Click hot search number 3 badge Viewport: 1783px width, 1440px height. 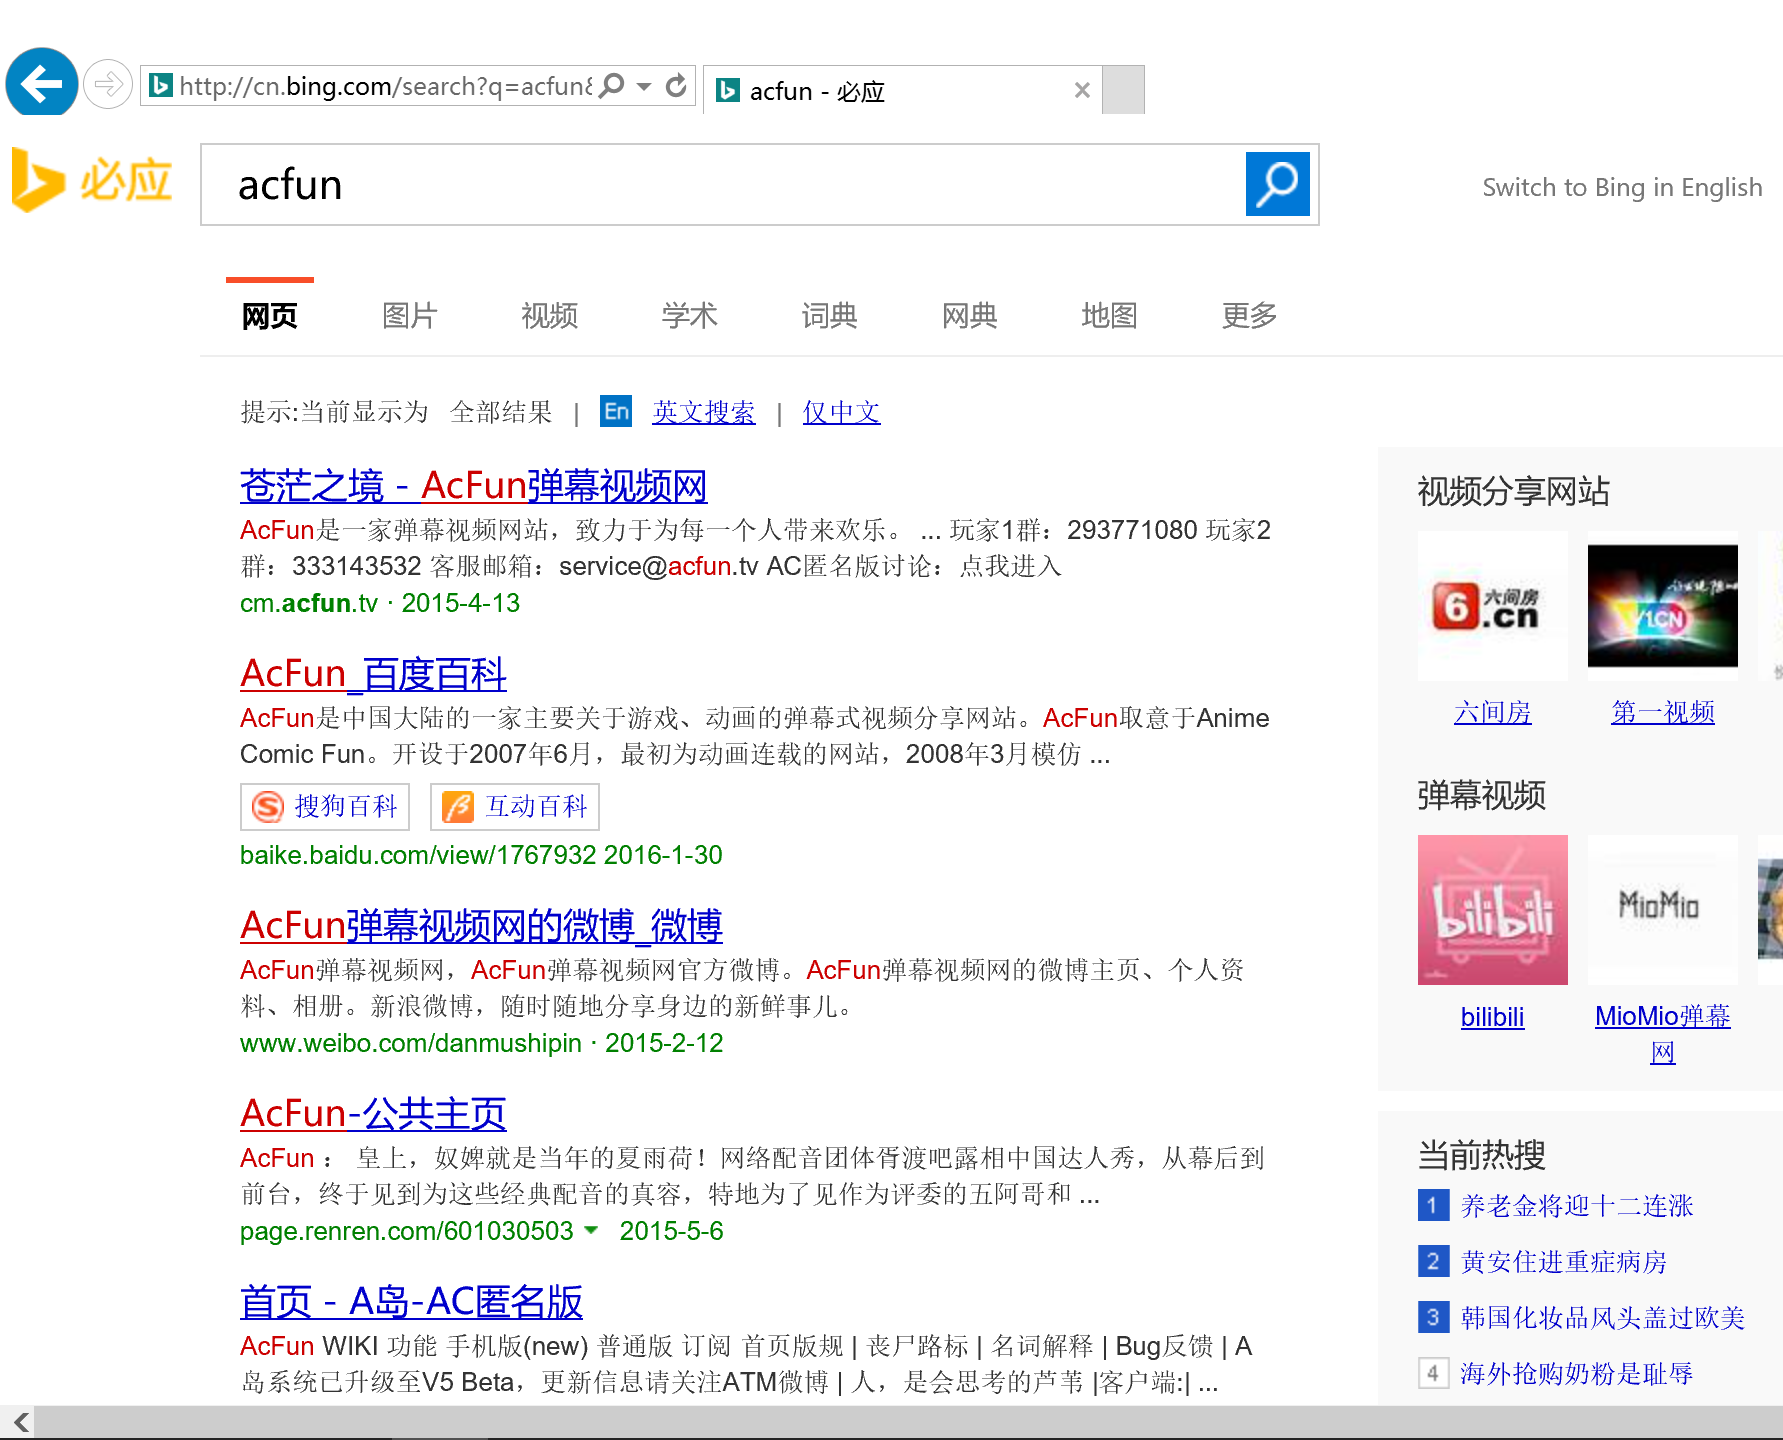coord(1433,1317)
